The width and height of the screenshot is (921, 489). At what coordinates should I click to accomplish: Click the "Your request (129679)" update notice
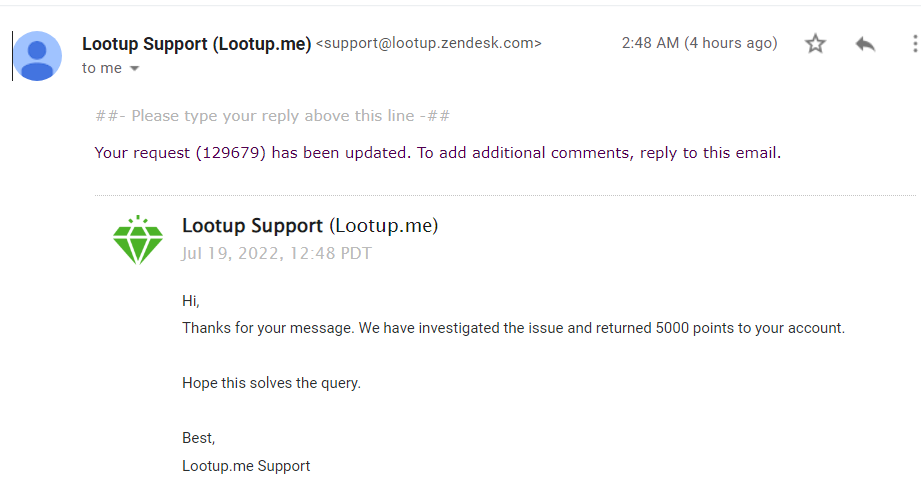click(437, 153)
